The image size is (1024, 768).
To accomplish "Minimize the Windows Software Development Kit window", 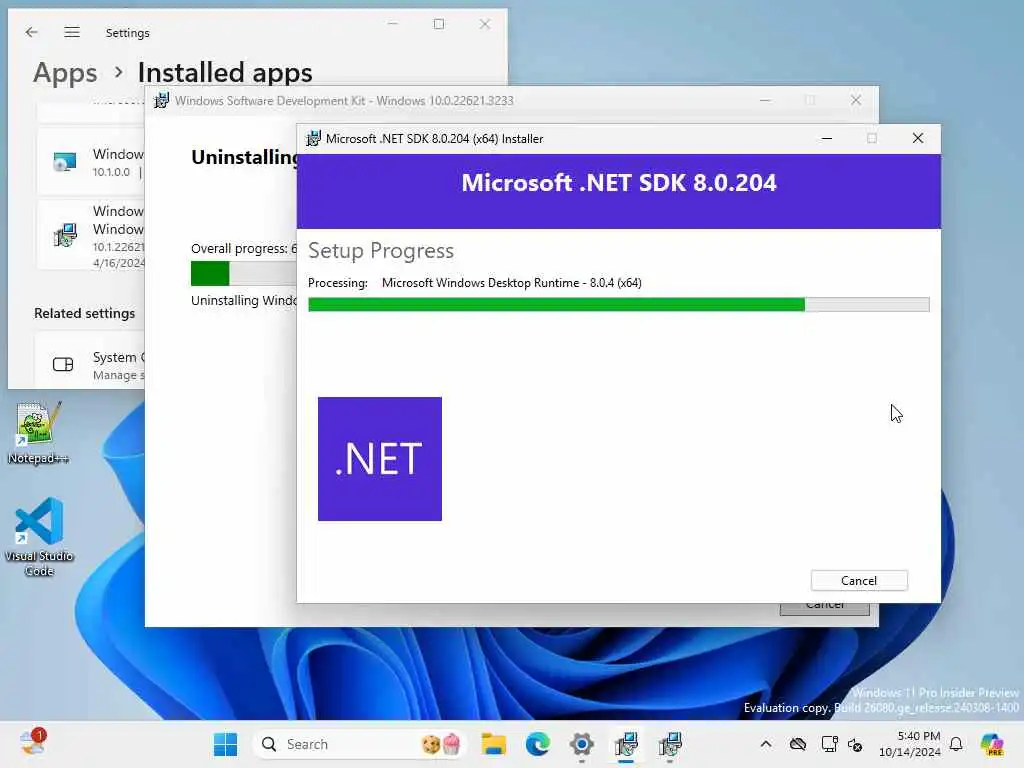I will [765, 100].
